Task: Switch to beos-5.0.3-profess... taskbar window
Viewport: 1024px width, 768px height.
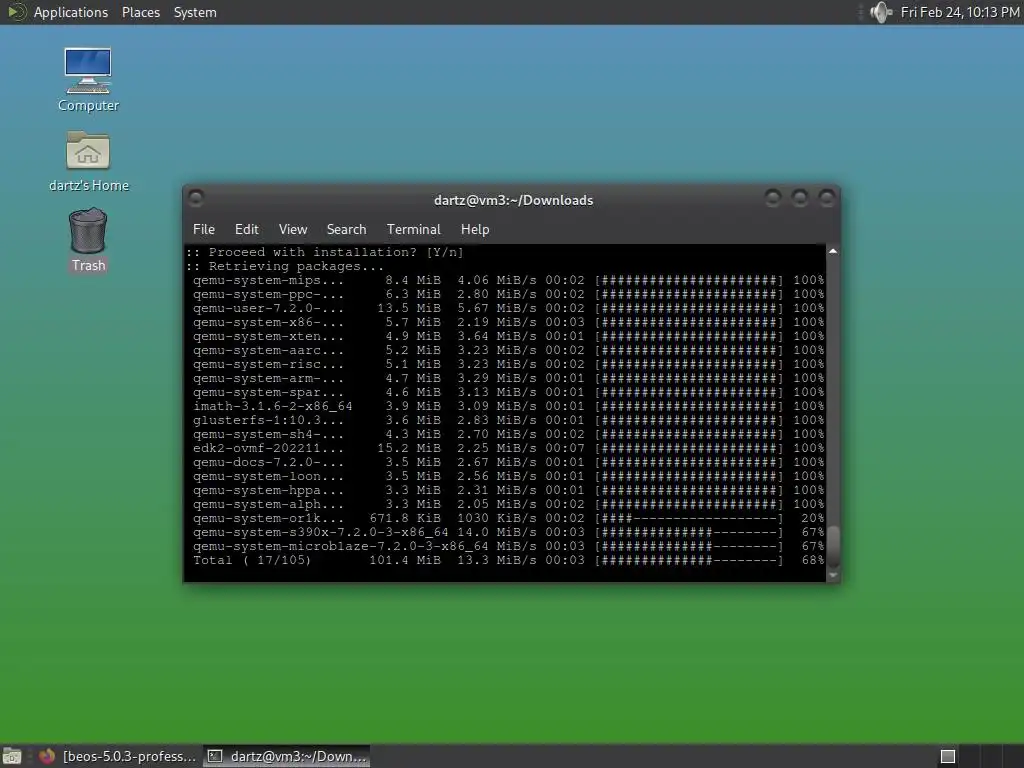Action: point(118,756)
